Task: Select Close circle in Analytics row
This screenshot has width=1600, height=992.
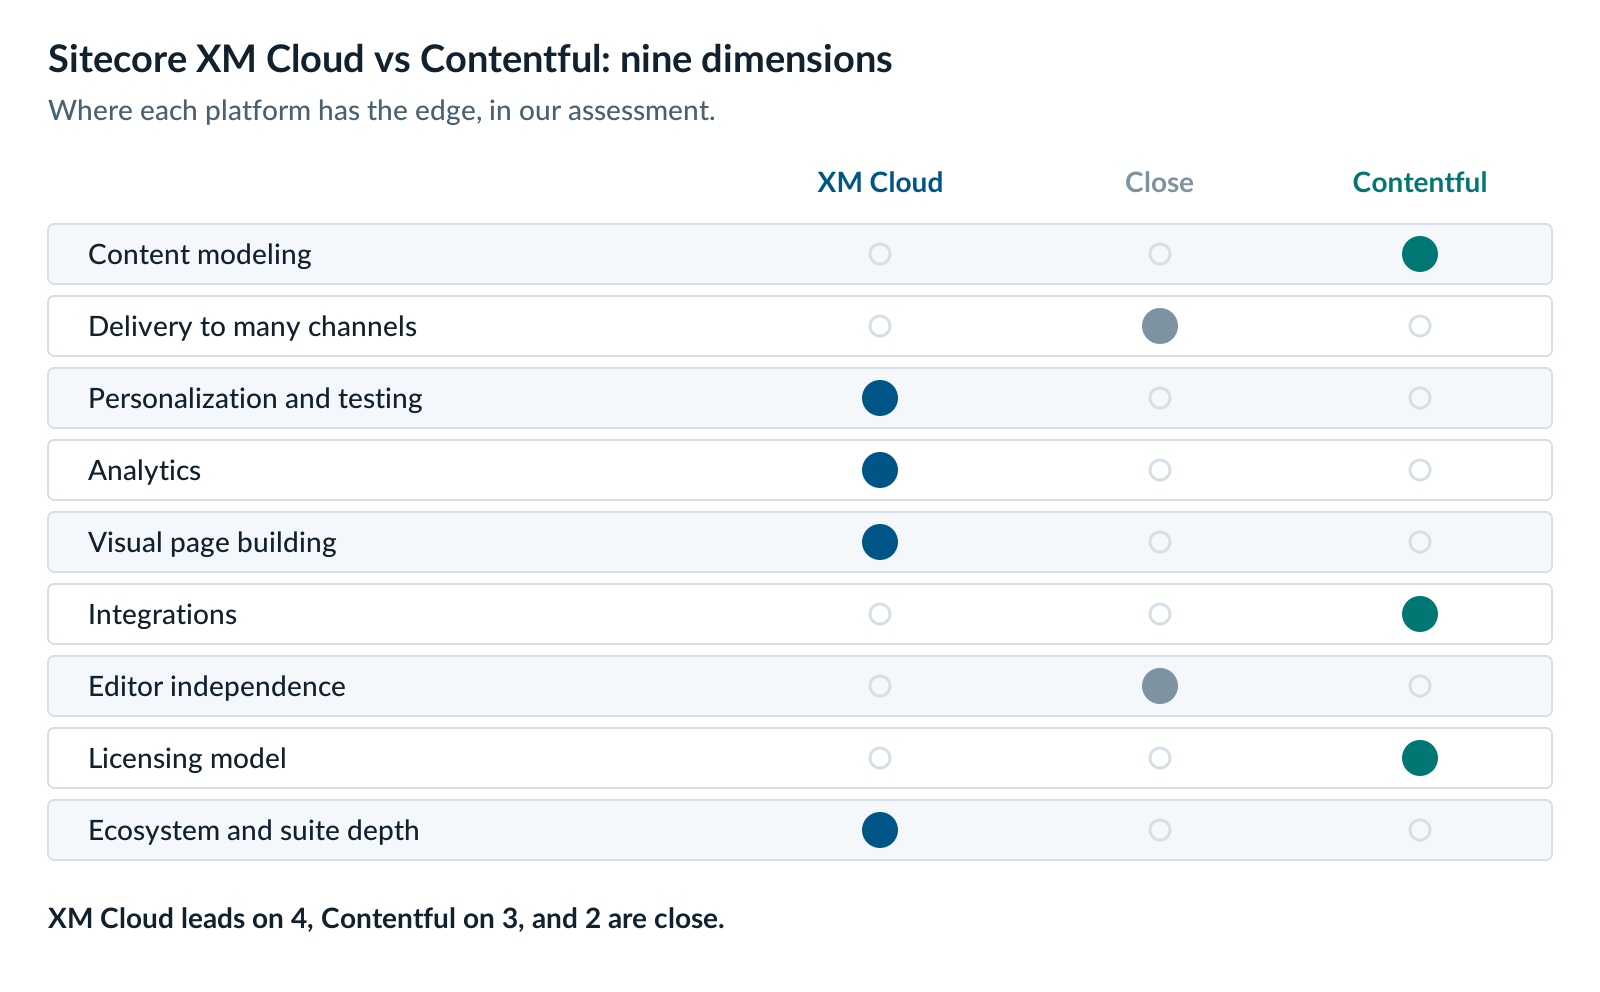Action: tap(1160, 470)
